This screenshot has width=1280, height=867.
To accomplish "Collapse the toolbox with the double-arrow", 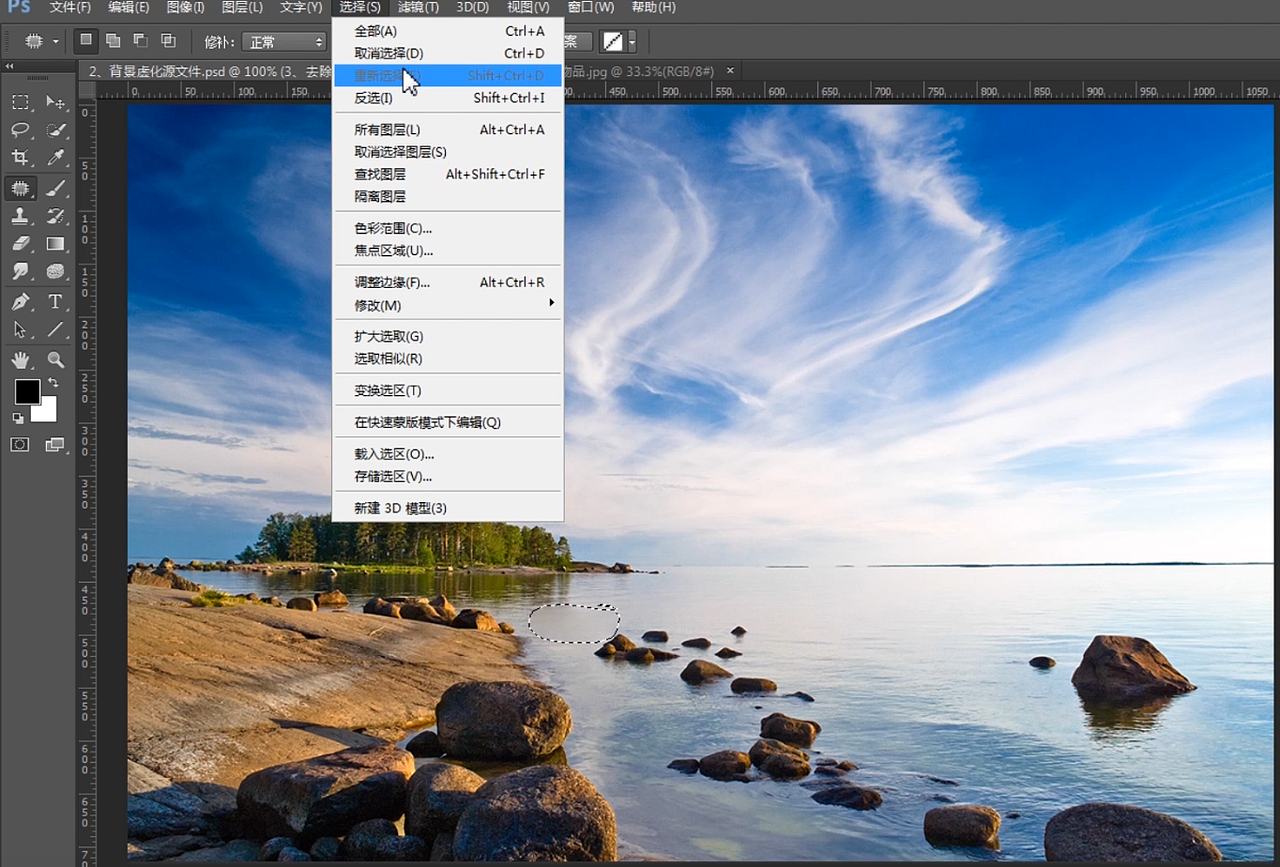I will pos(10,66).
